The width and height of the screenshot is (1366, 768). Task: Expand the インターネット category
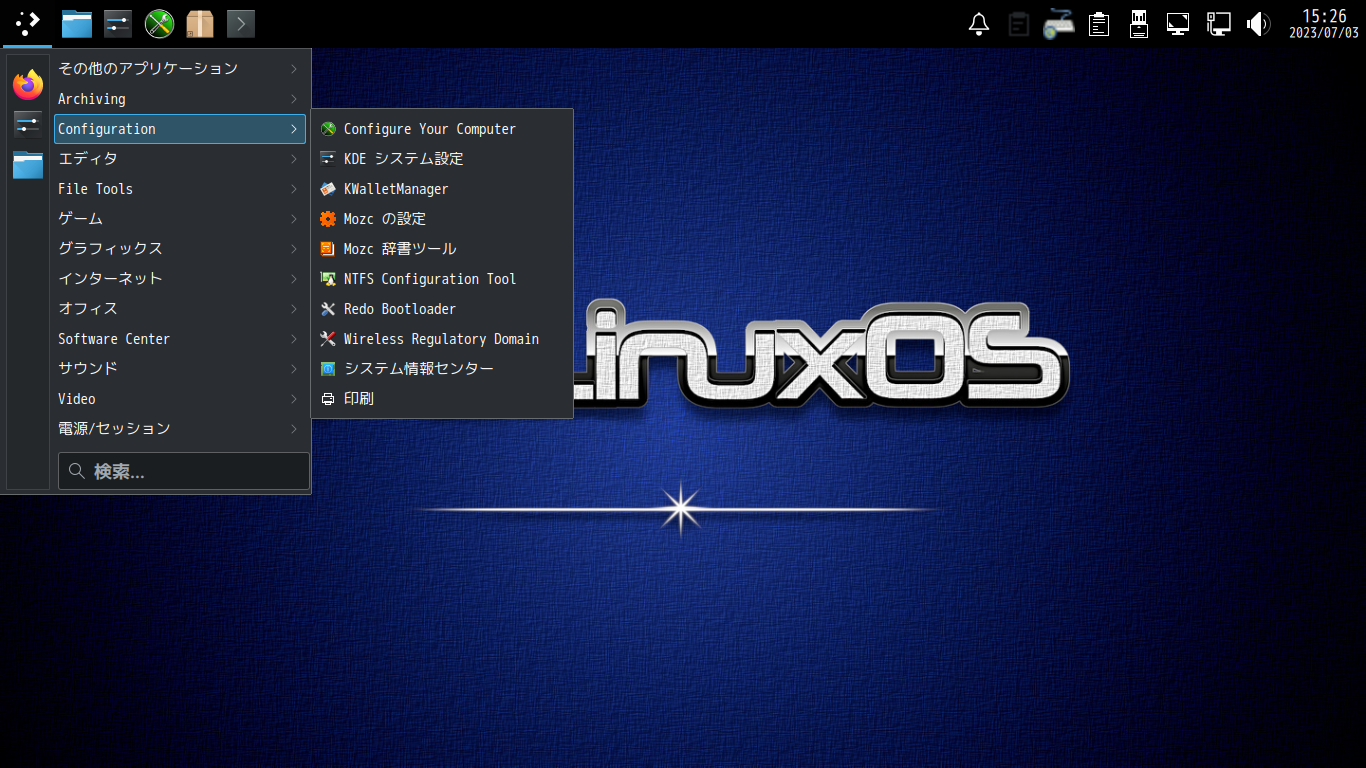point(180,279)
